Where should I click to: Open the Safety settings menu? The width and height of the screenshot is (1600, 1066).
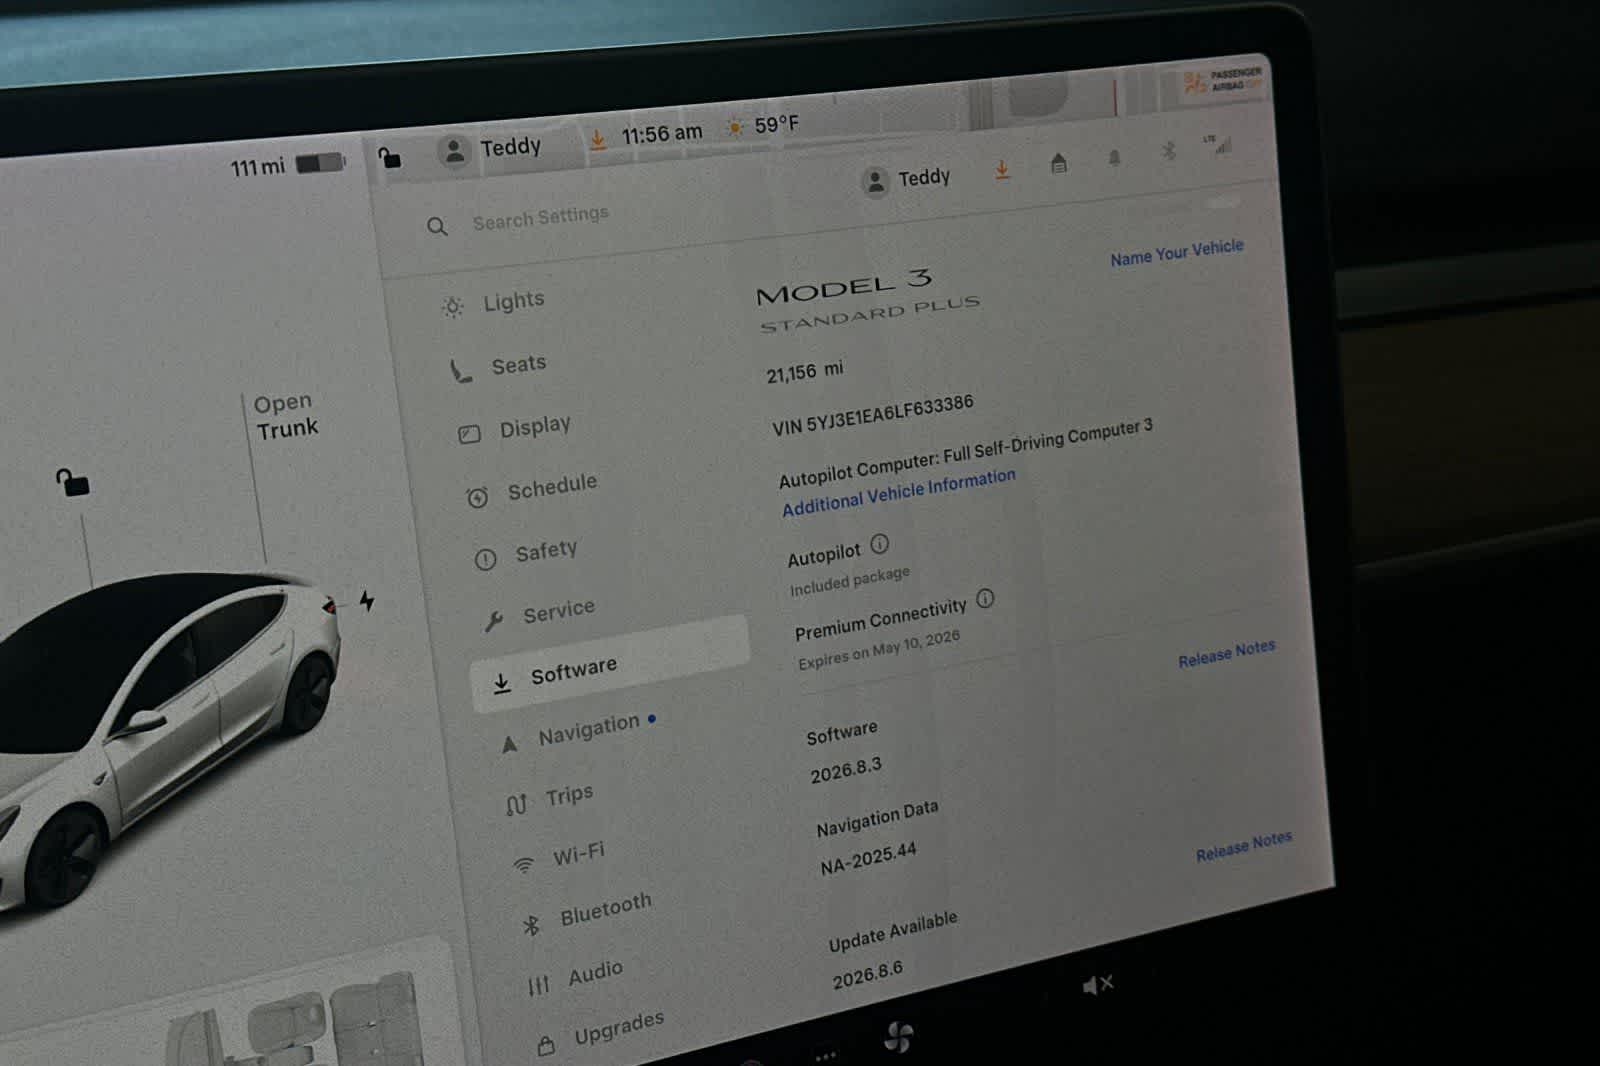[527, 553]
